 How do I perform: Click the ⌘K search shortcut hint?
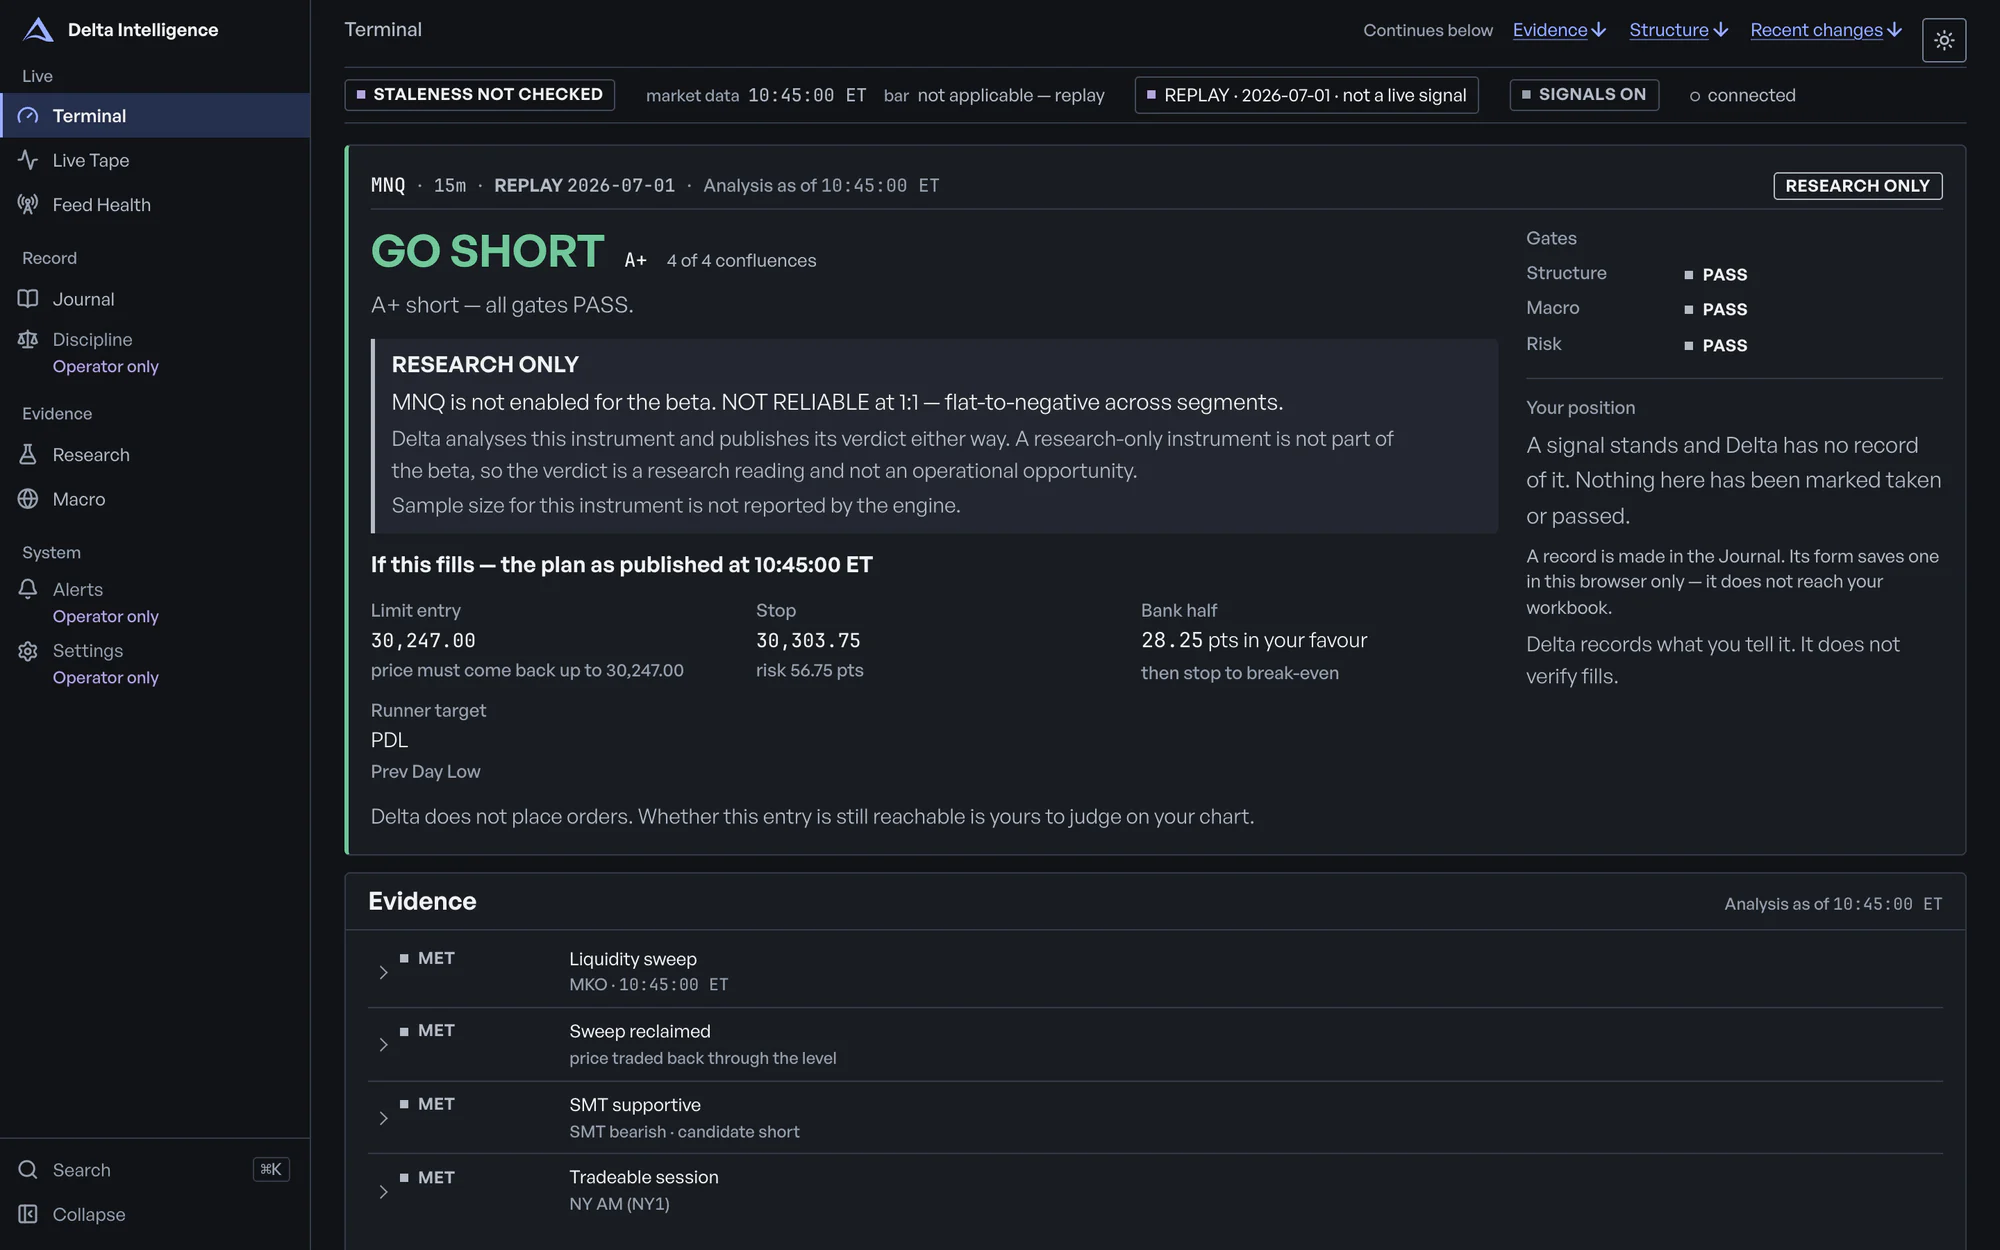click(x=271, y=1169)
